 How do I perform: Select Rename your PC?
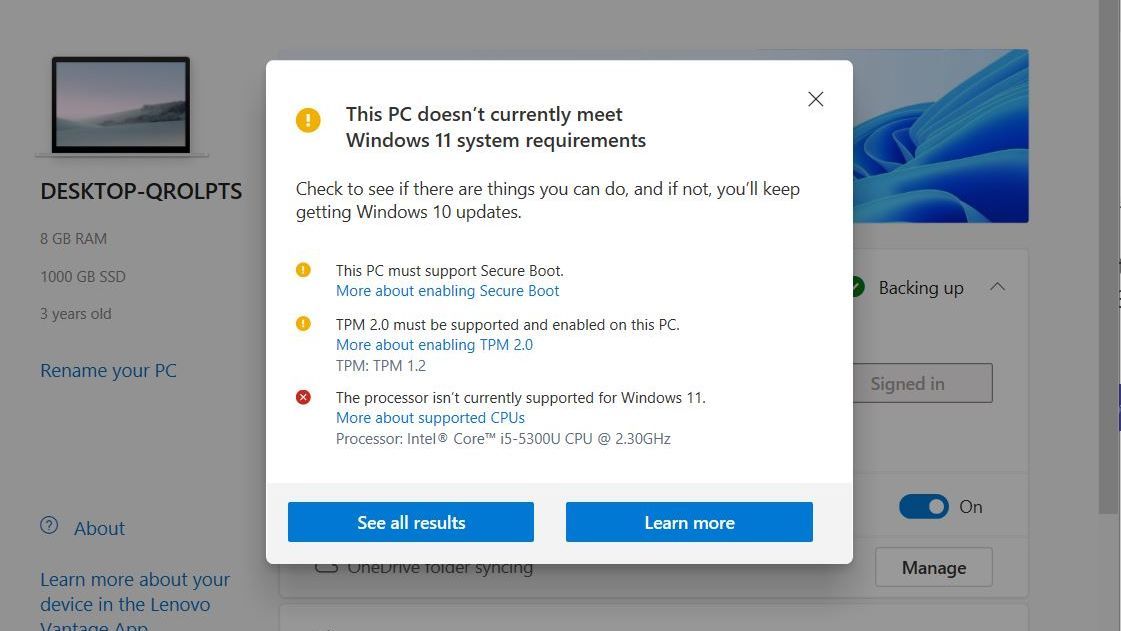click(107, 370)
